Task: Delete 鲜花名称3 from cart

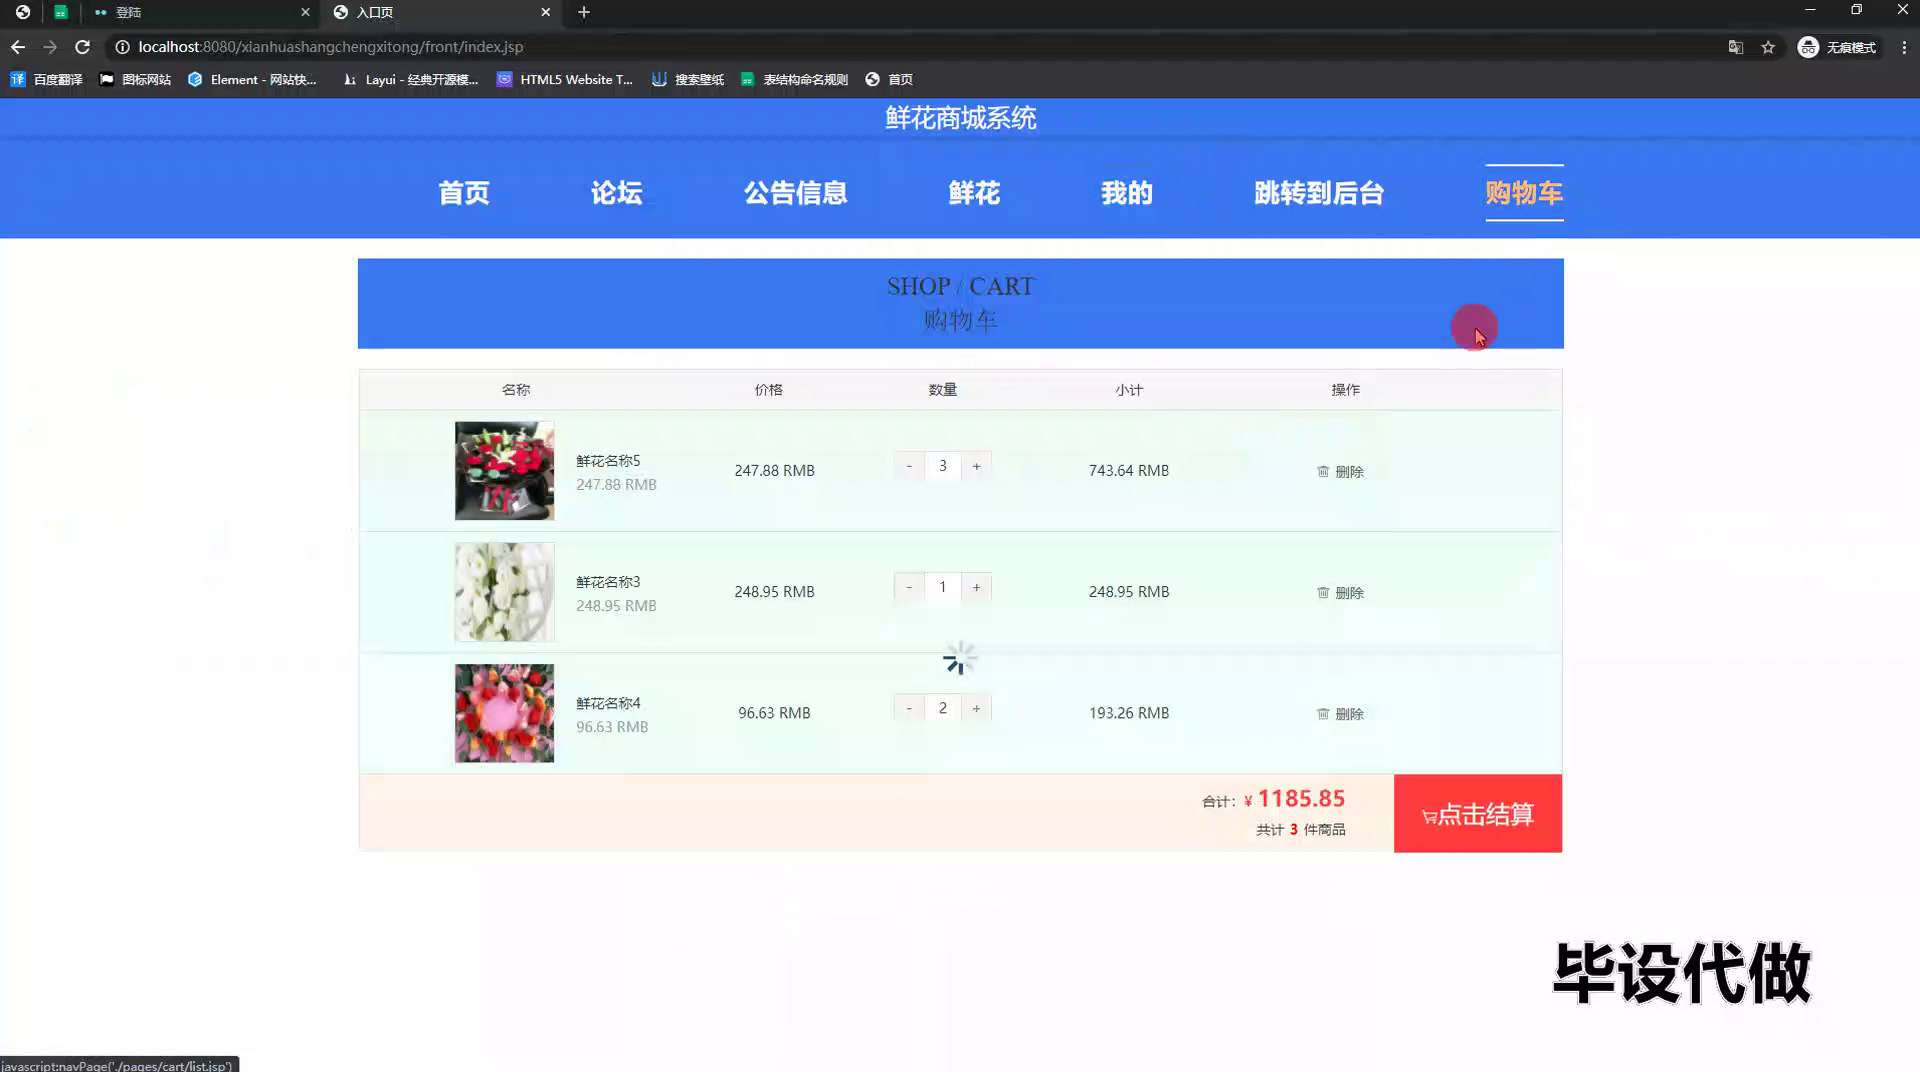Action: click(x=1340, y=593)
